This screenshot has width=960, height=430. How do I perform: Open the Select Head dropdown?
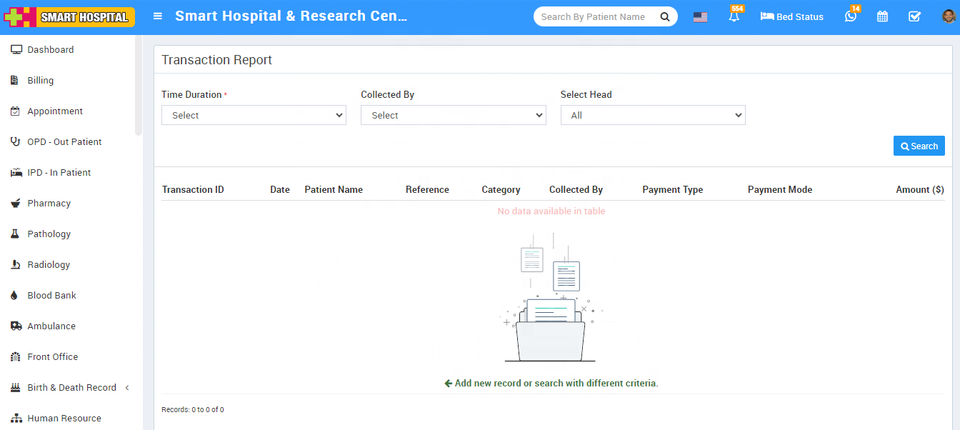tap(652, 115)
